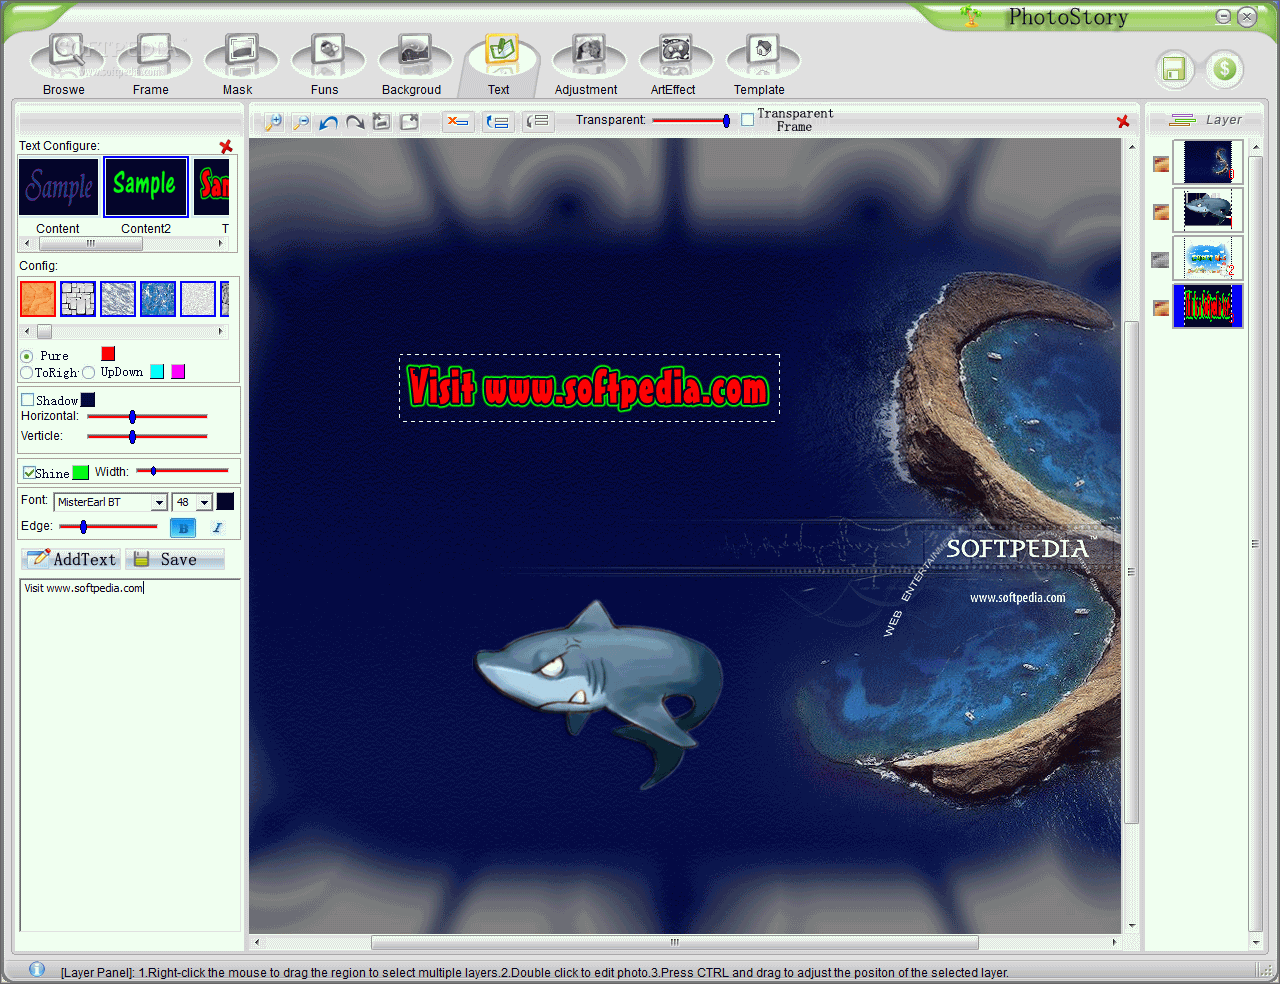Redo the last action
The image size is (1280, 984).
pos(355,122)
